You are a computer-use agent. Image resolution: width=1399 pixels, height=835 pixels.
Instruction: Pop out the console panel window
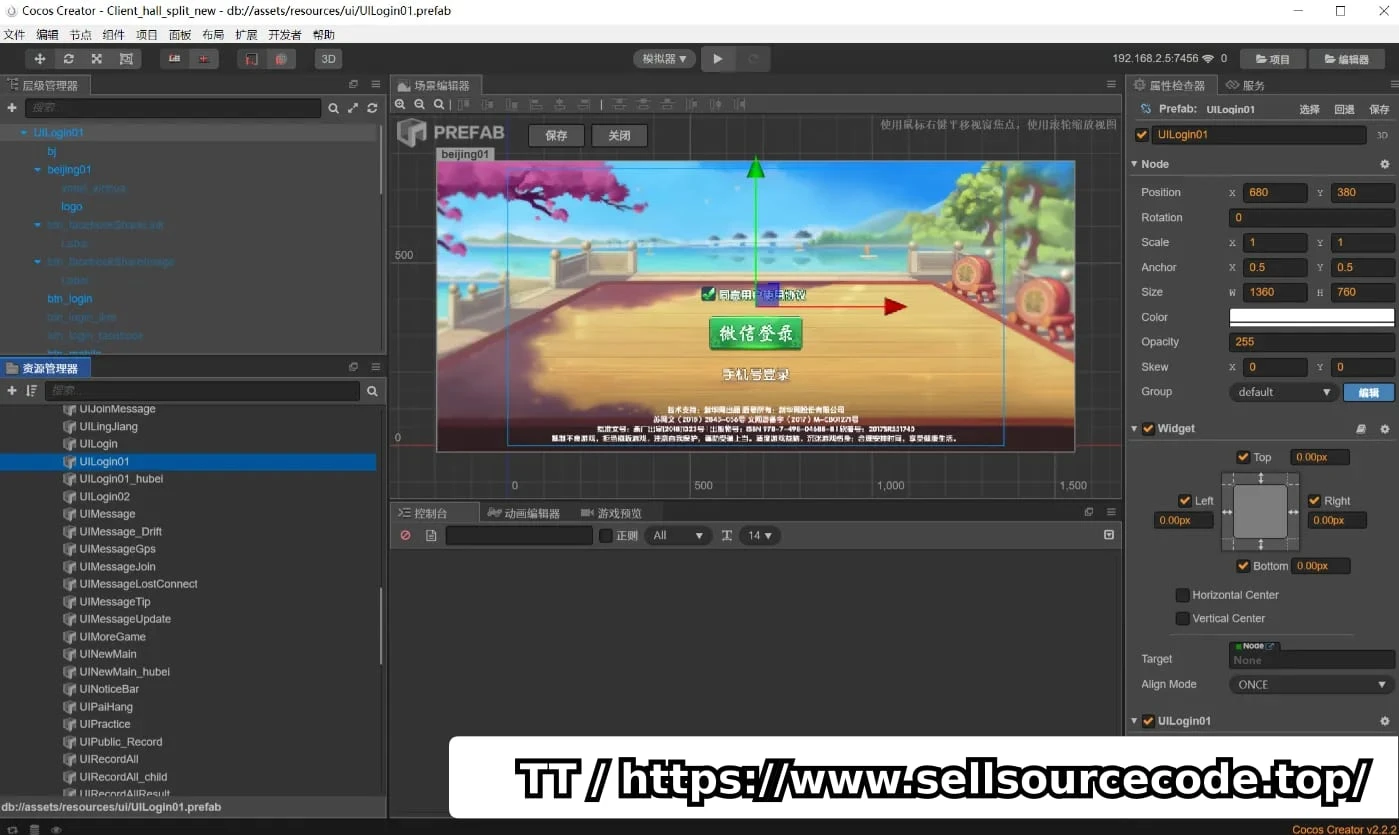1089,512
